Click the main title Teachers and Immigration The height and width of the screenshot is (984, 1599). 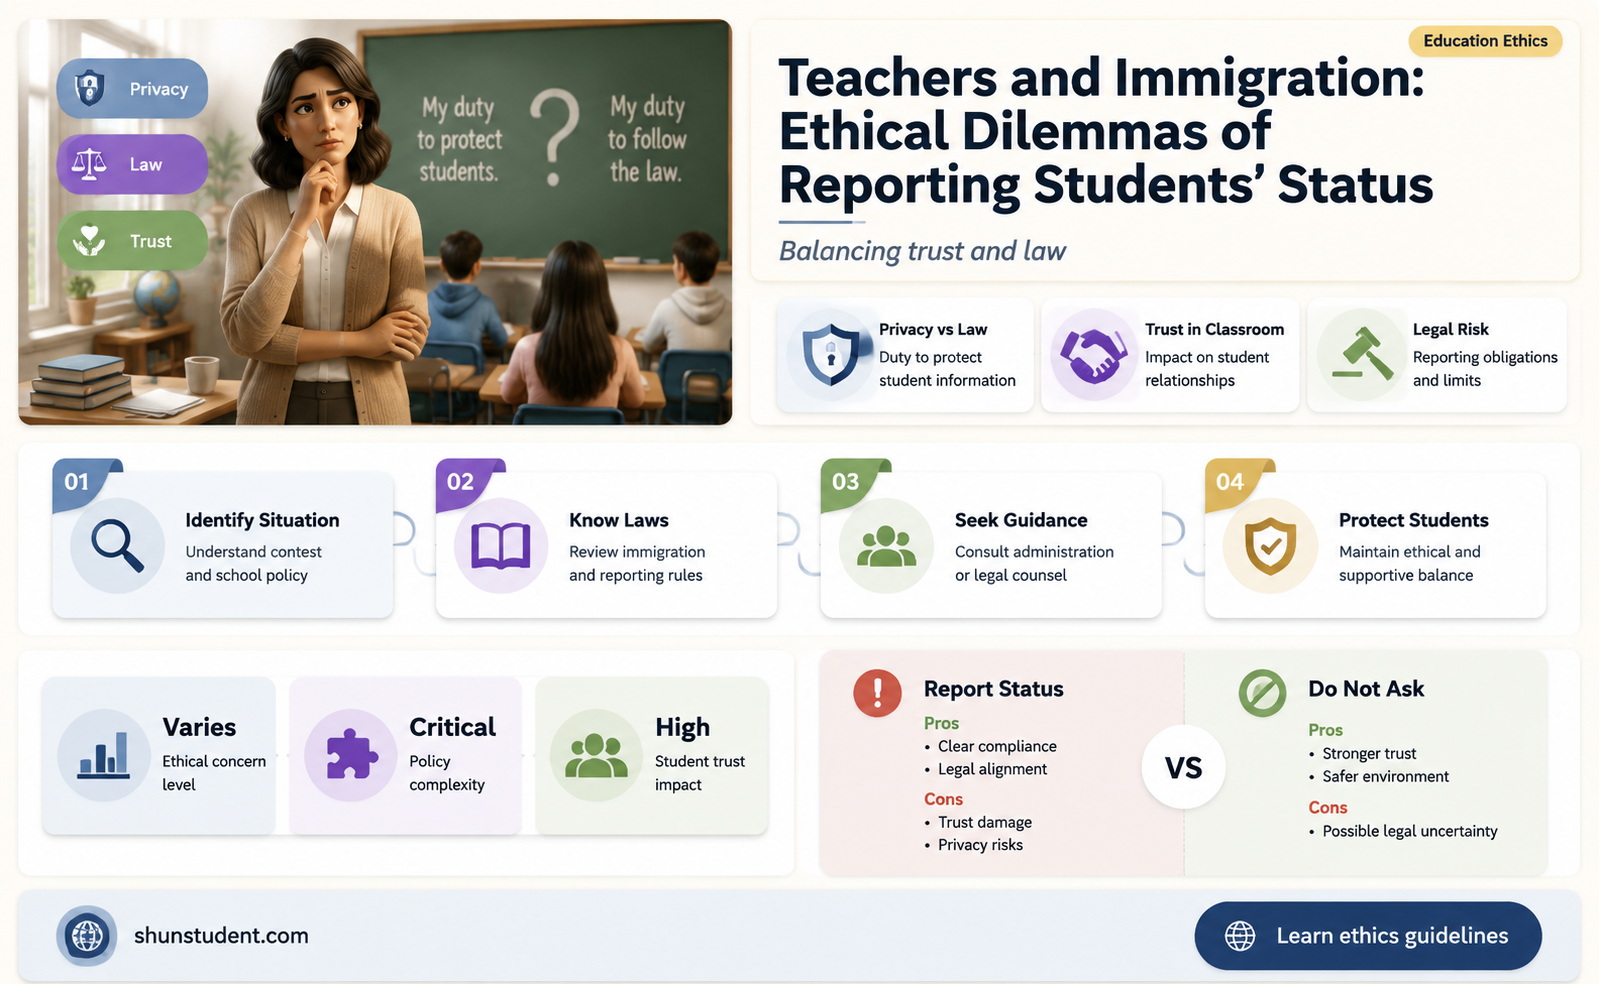[1105, 131]
